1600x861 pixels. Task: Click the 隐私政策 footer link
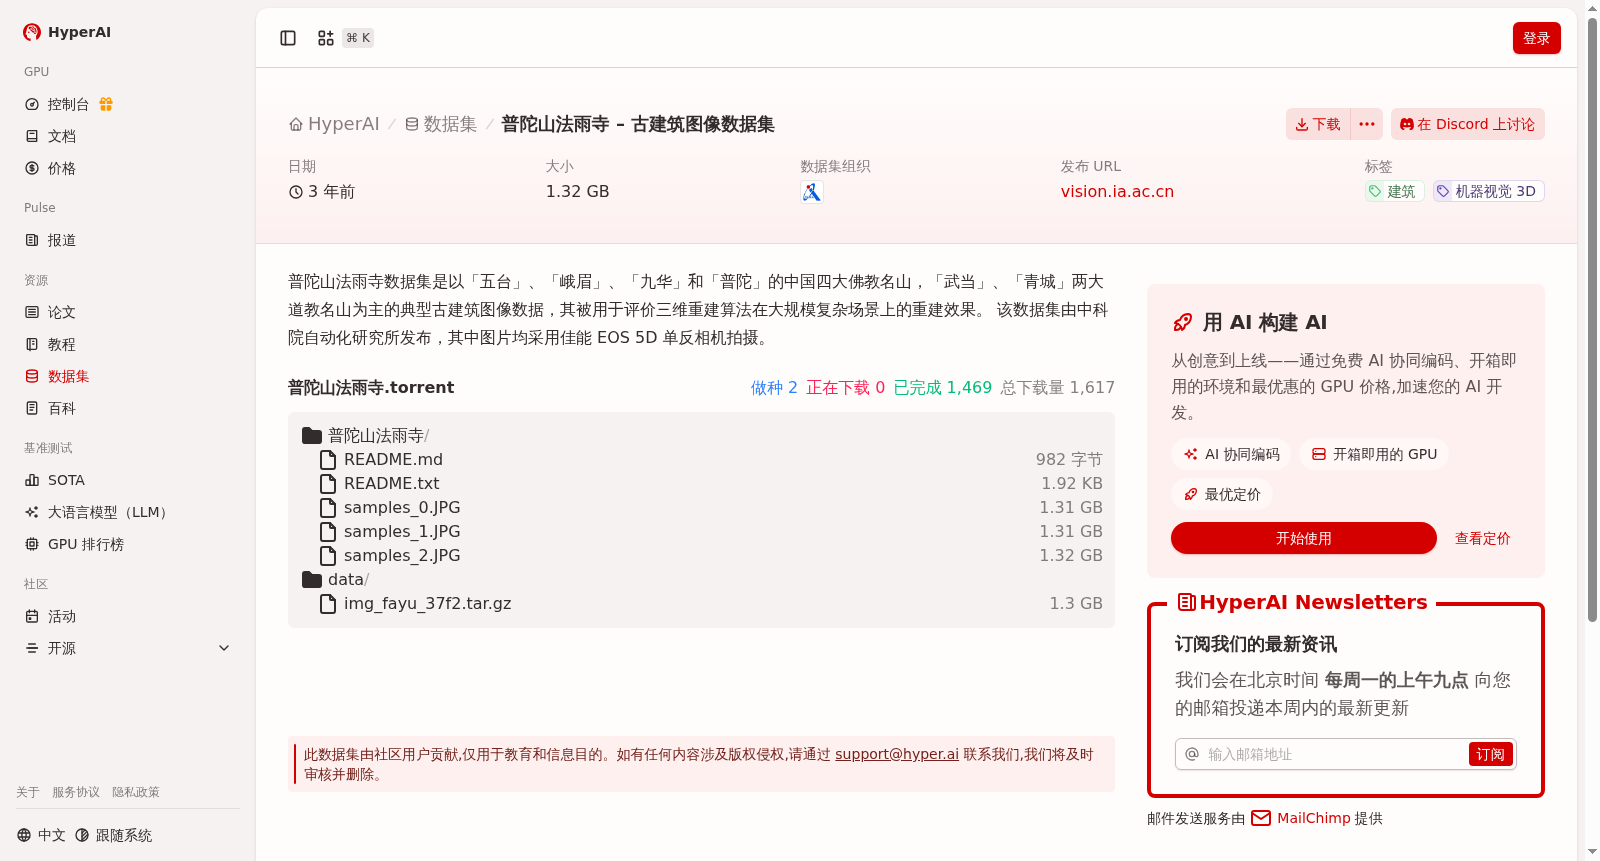(136, 792)
